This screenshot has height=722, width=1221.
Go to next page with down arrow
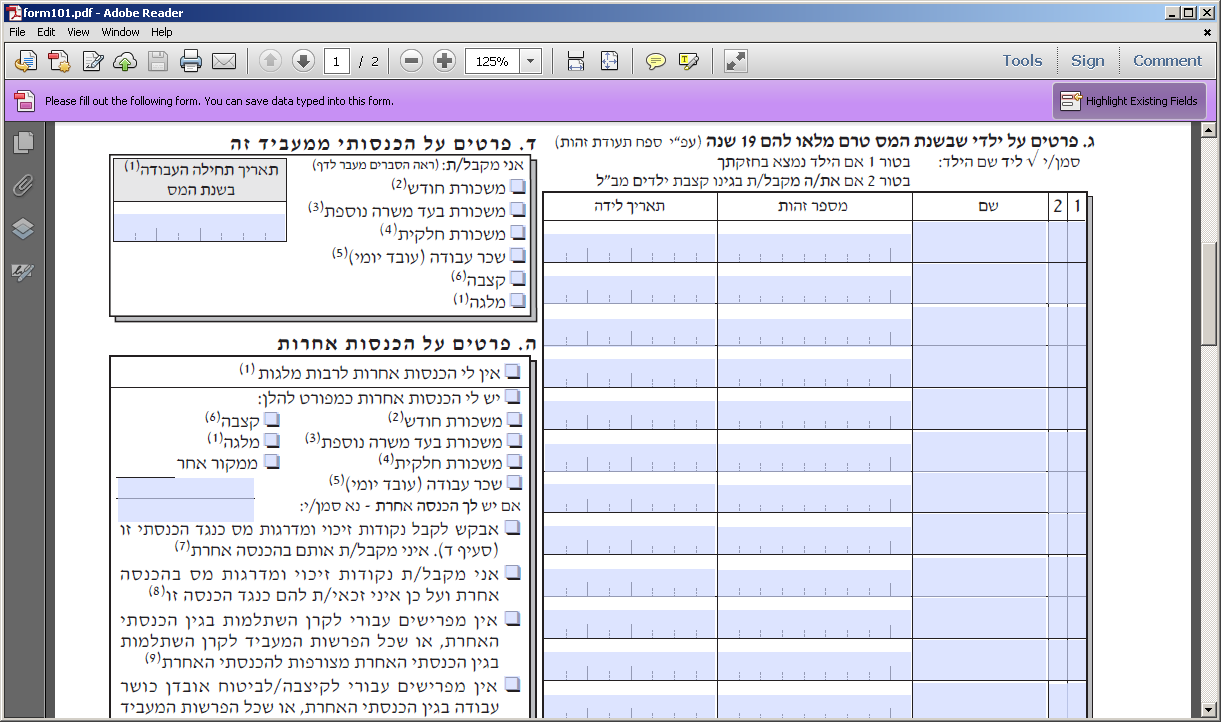303,61
